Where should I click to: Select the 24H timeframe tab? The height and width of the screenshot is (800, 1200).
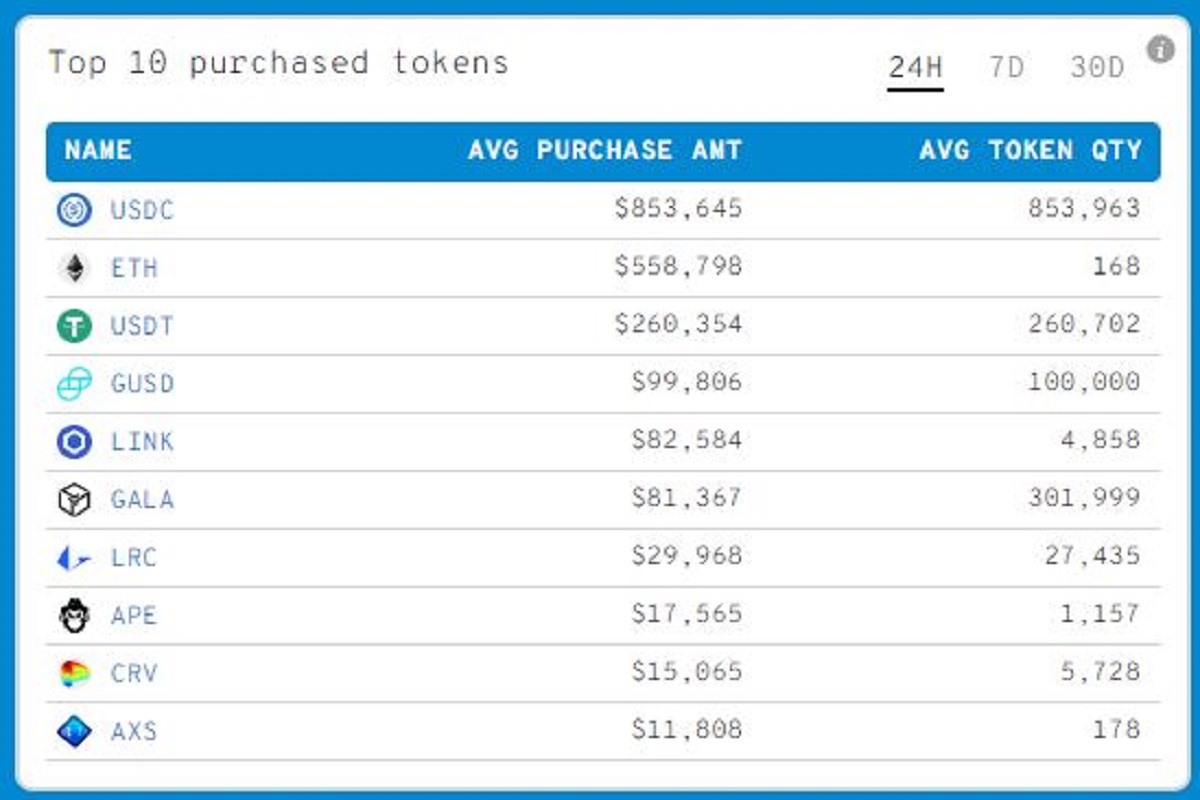point(915,68)
